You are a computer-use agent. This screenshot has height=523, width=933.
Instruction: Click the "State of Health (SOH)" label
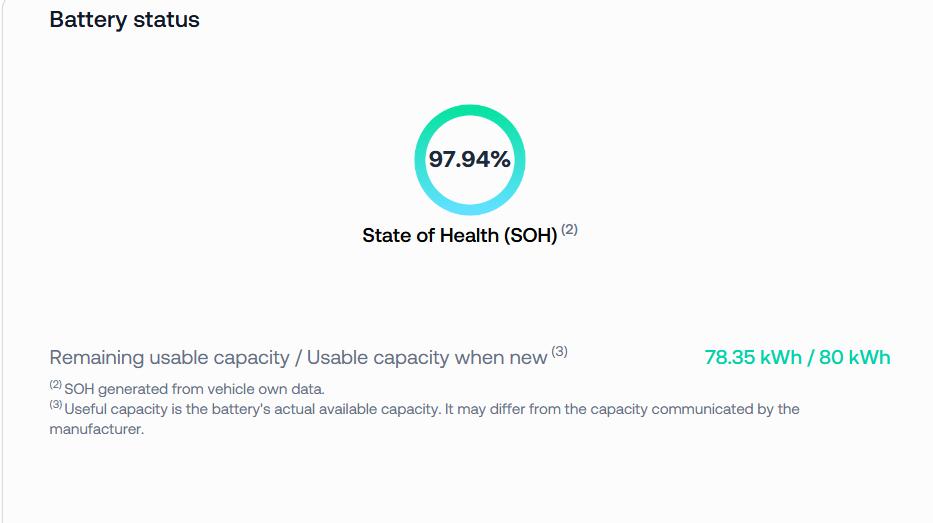pyautogui.click(x=459, y=236)
